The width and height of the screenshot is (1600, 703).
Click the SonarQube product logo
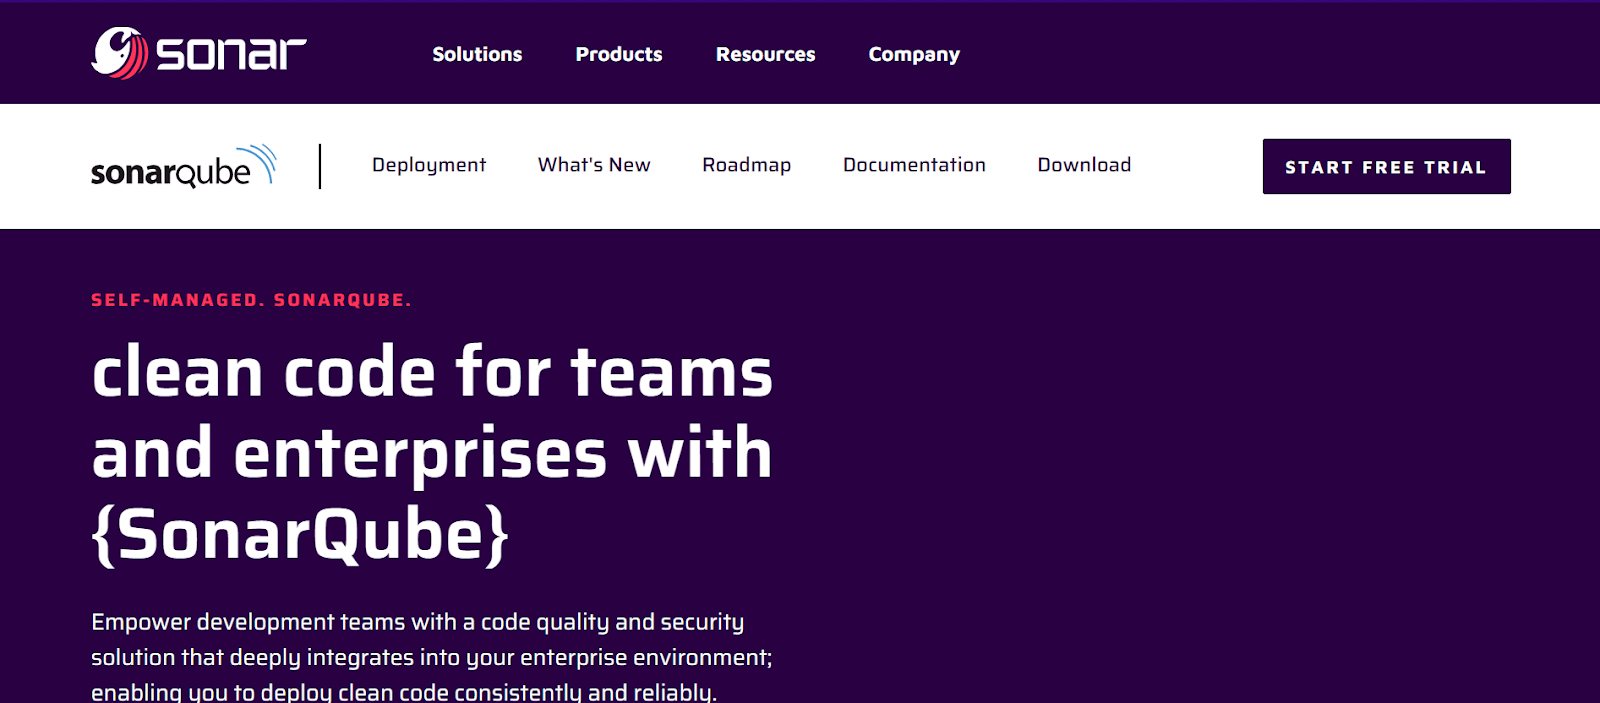click(184, 166)
